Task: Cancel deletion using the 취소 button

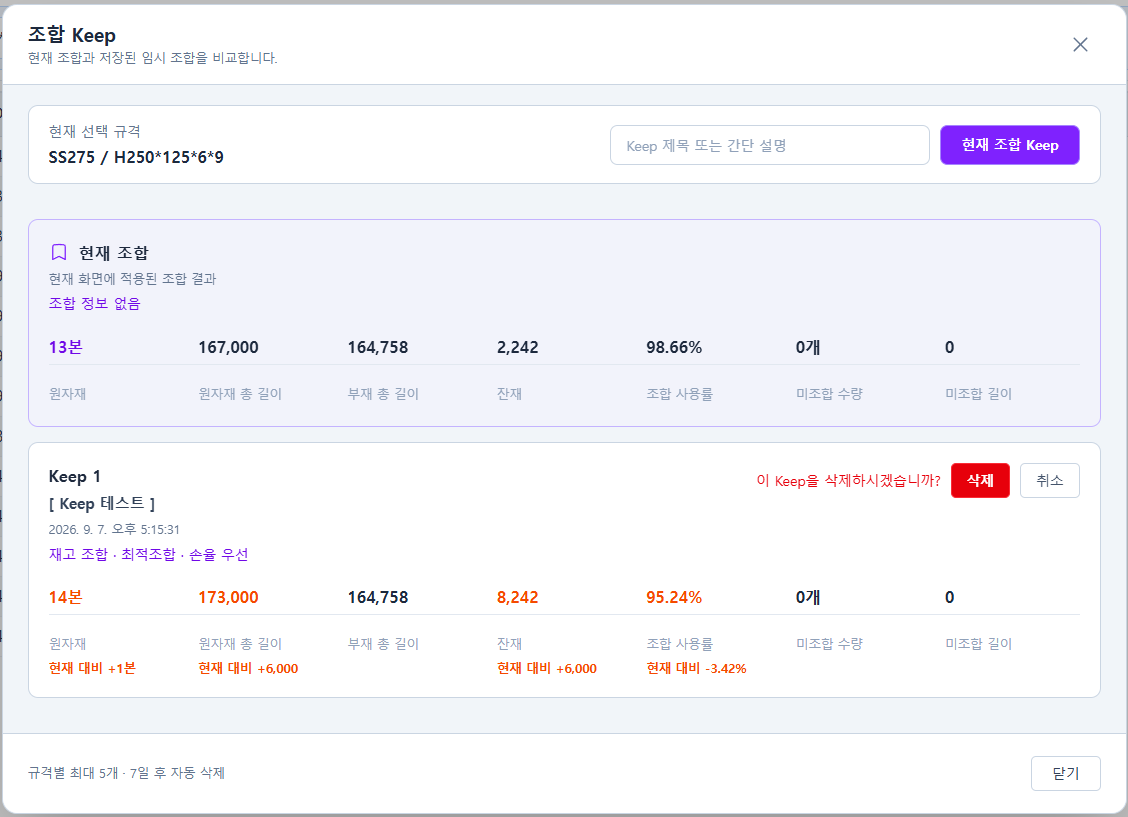Action: pyautogui.click(x=1050, y=480)
